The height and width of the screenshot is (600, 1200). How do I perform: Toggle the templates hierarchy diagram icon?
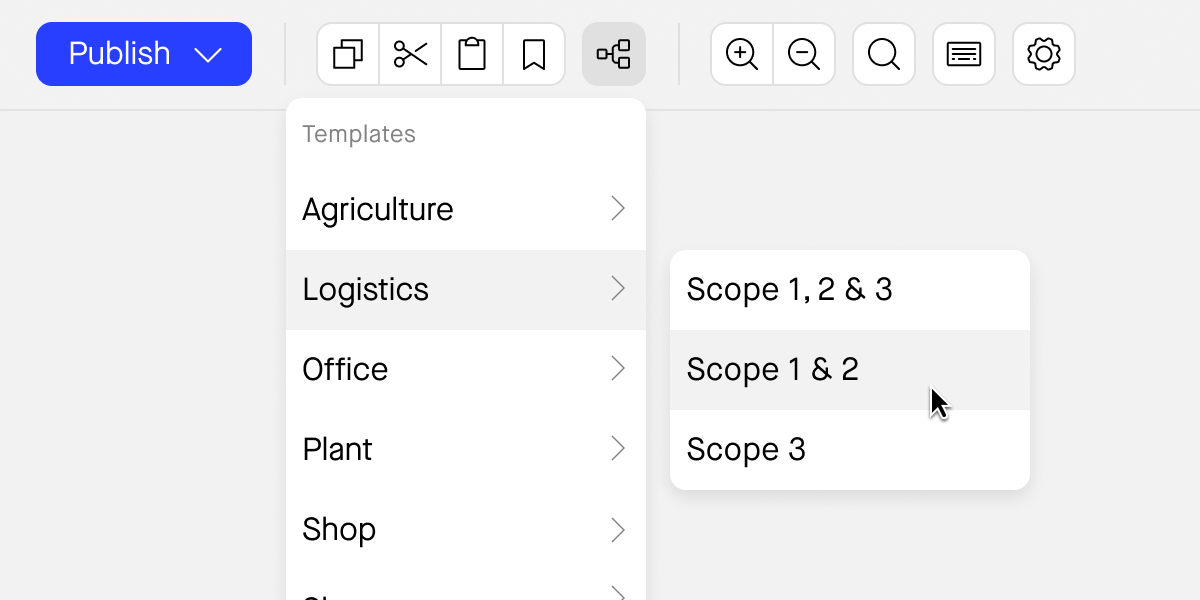pos(614,54)
